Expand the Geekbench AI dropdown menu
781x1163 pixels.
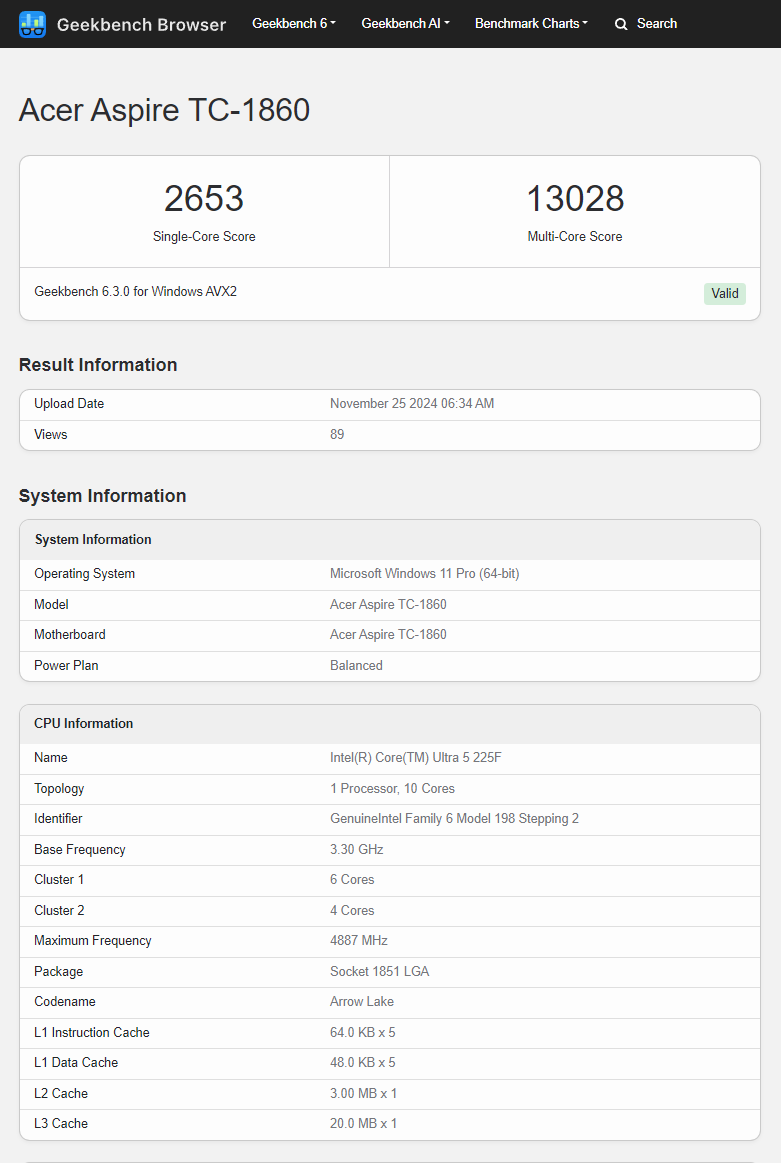405,23
